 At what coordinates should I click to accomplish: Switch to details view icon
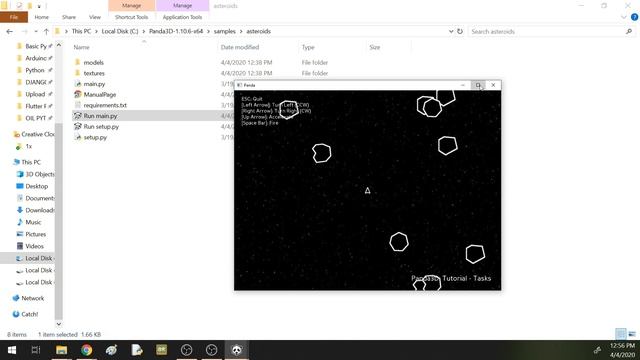tap(621, 334)
